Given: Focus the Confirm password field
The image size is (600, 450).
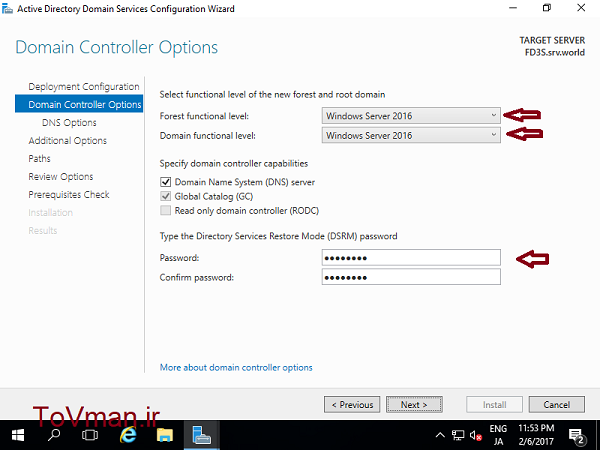Looking at the screenshot, I should (x=411, y=277).
